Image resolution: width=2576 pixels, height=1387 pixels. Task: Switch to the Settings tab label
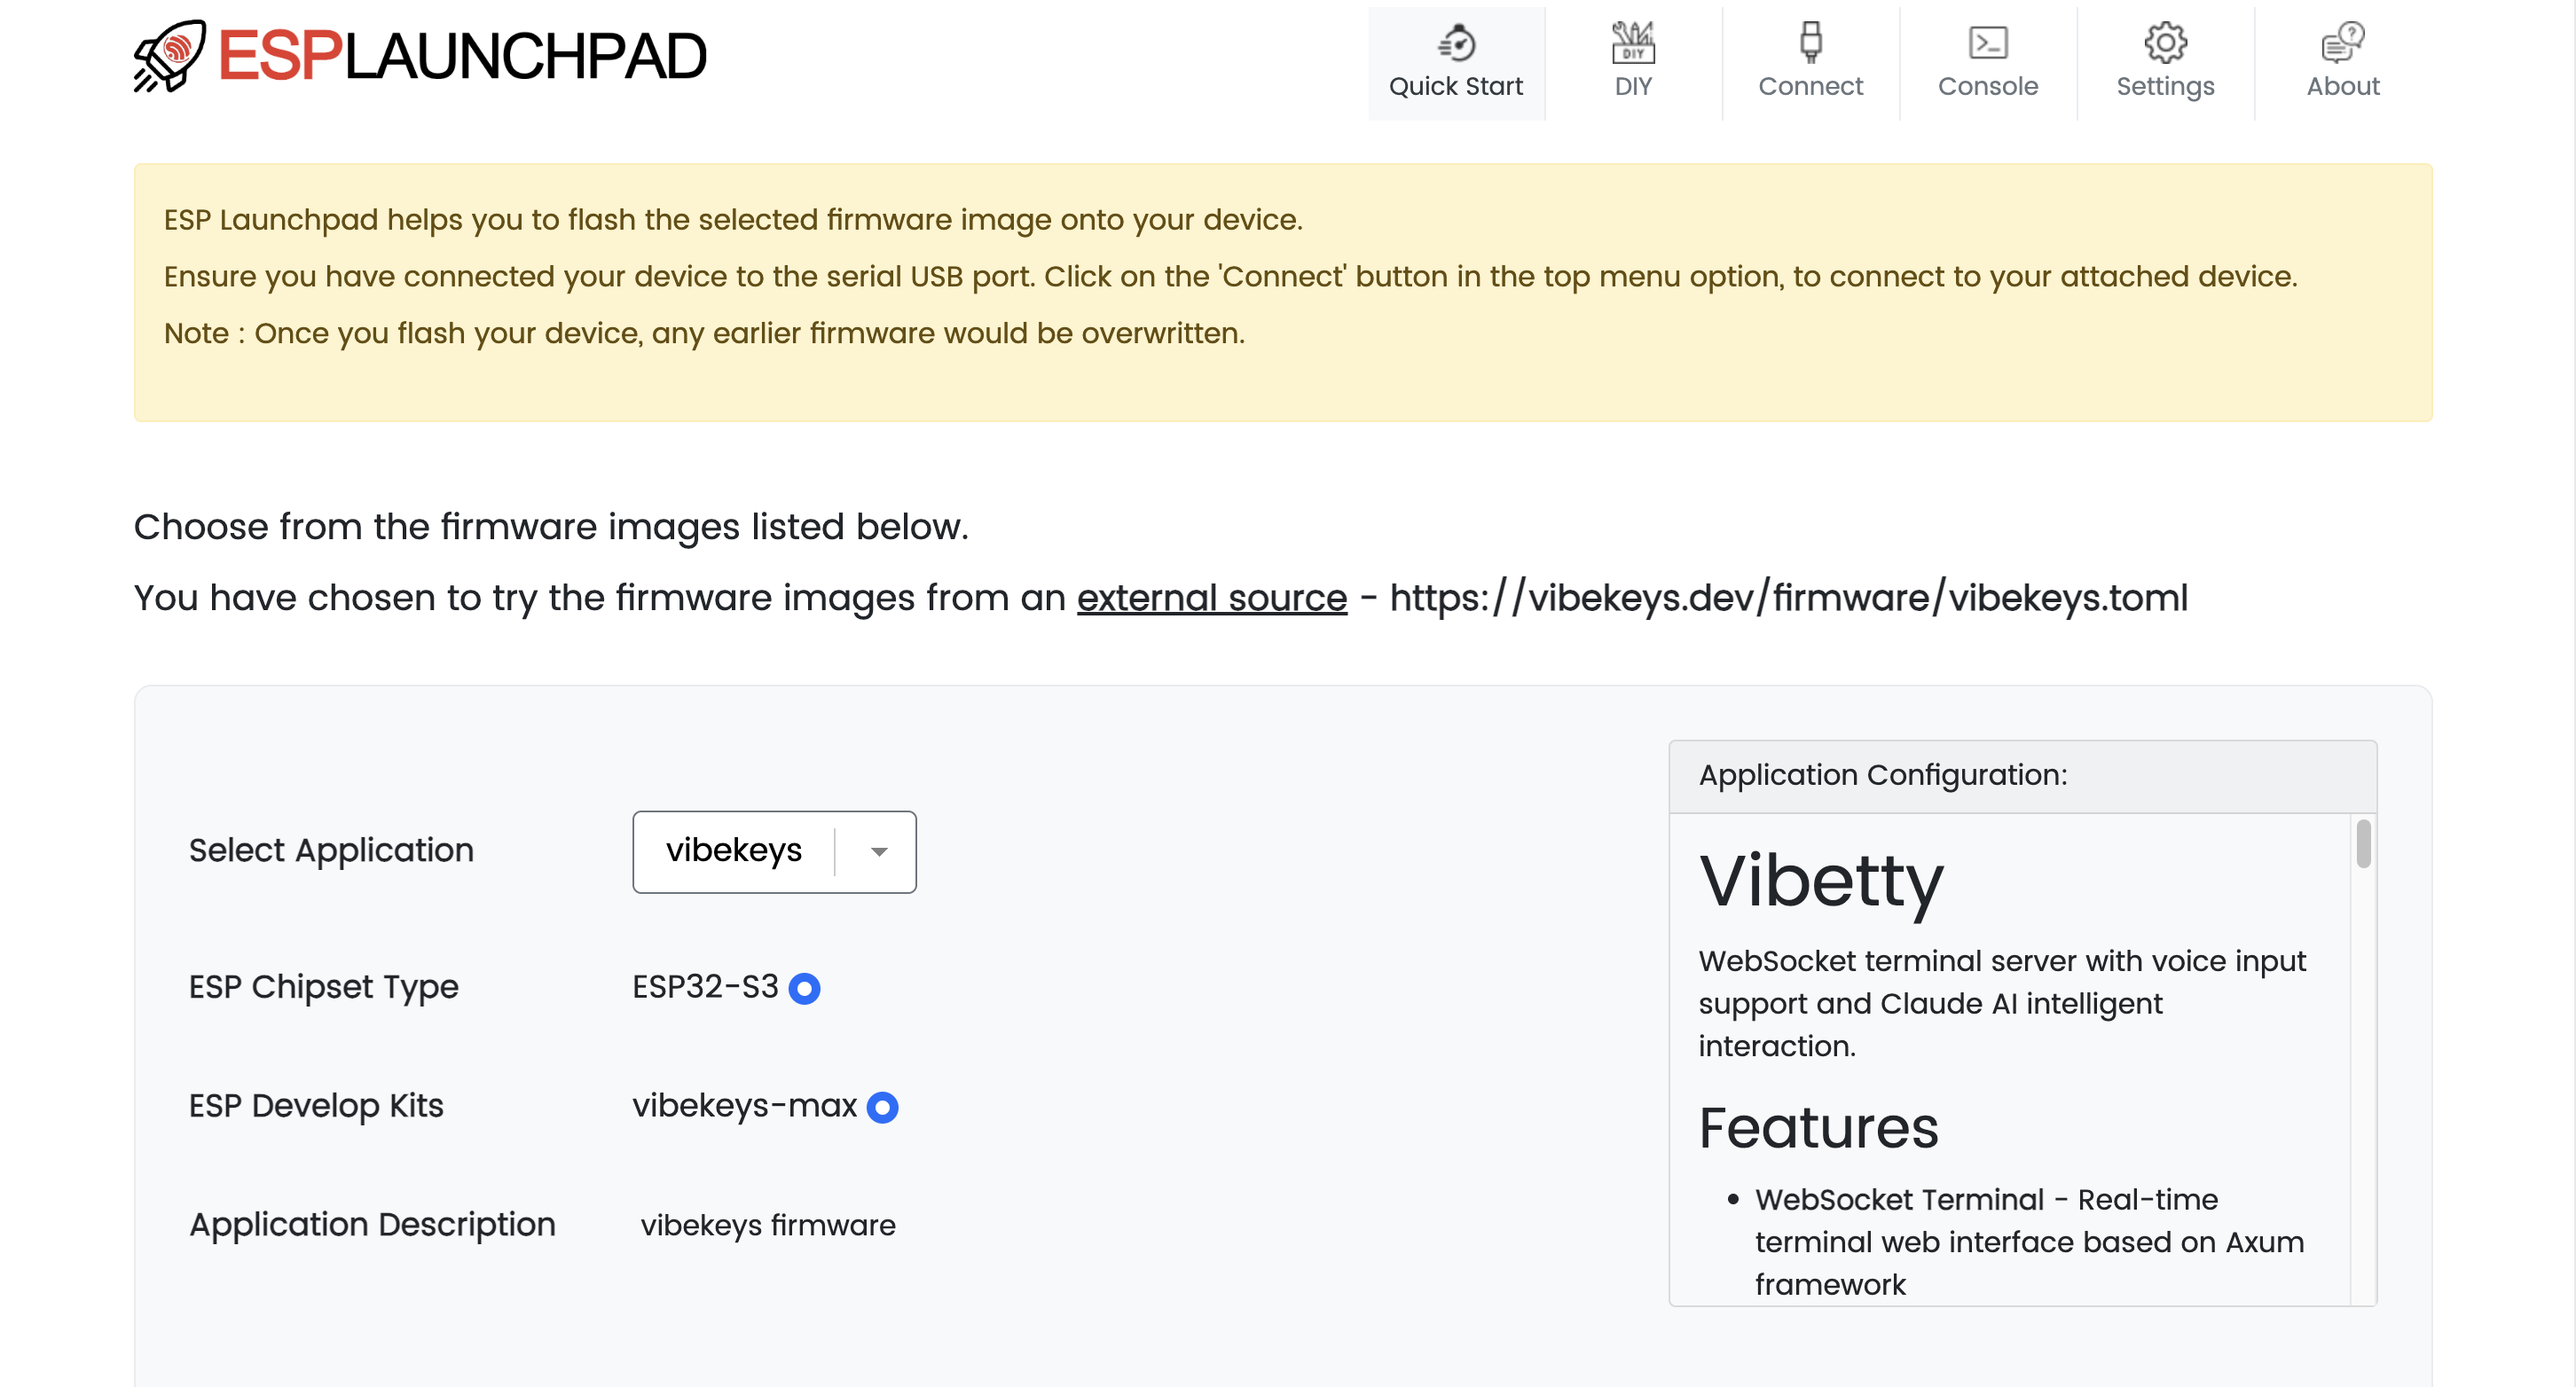coord(2165,87)
